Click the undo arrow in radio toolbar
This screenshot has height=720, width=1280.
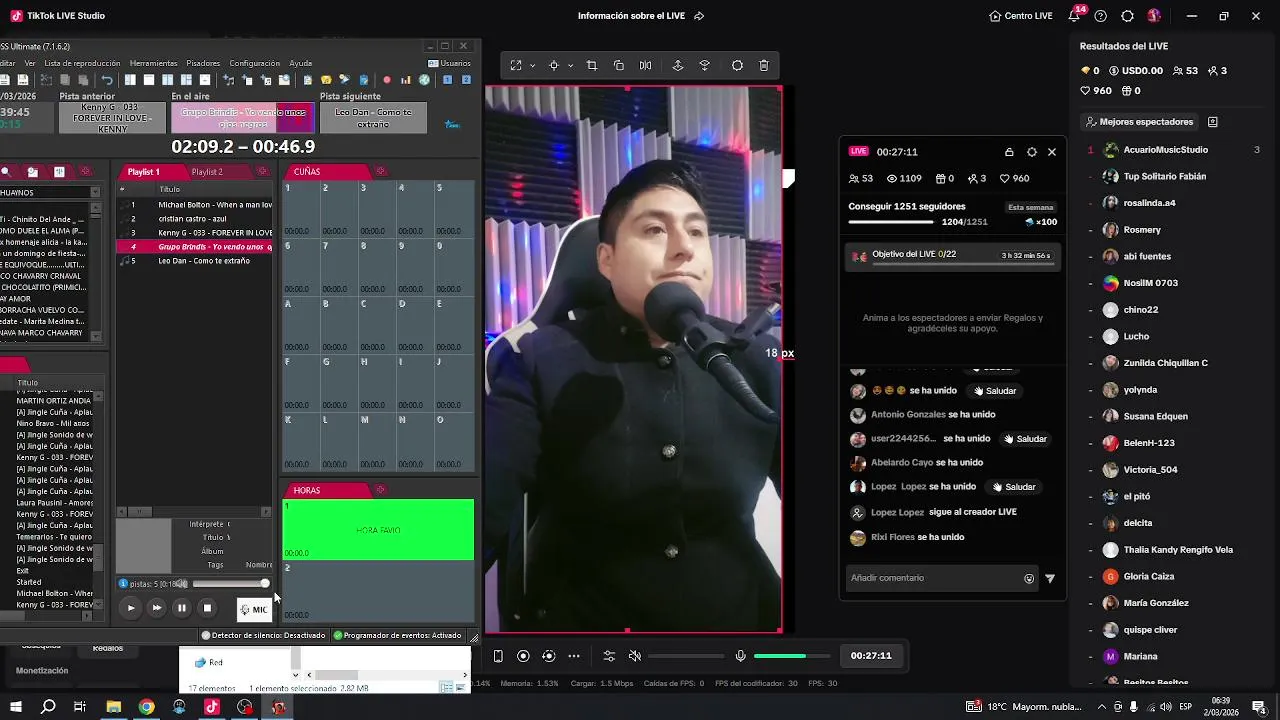point(107,80)
